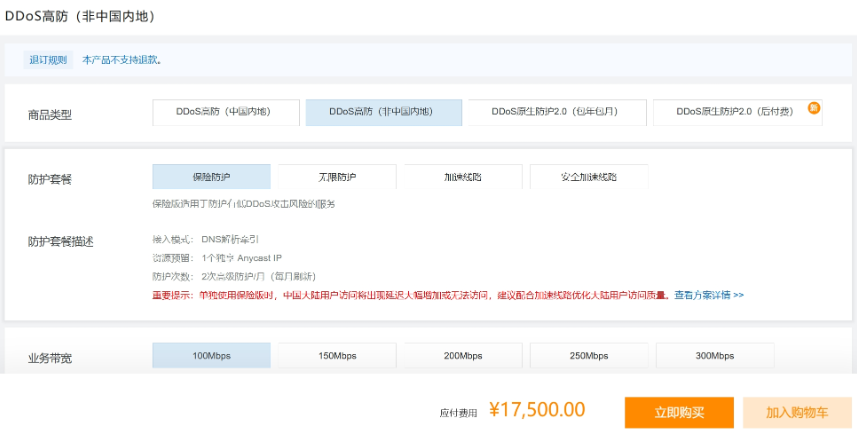Click the 应付费用 label

pyautogui.click(x=459, y=413)
